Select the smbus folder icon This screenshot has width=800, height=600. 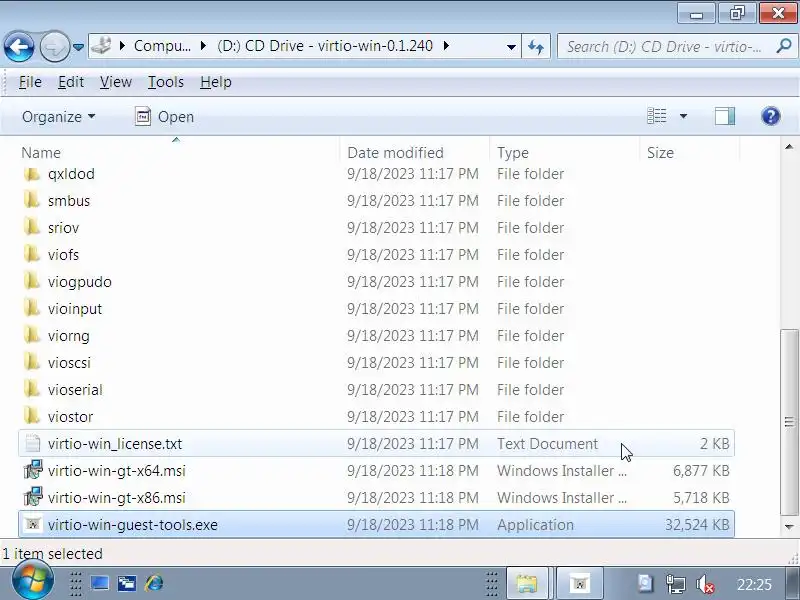tap(32, 201)
